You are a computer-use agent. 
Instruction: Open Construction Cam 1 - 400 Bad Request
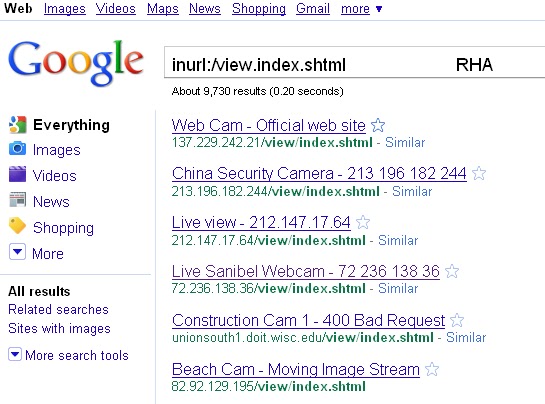pos(308,321)
